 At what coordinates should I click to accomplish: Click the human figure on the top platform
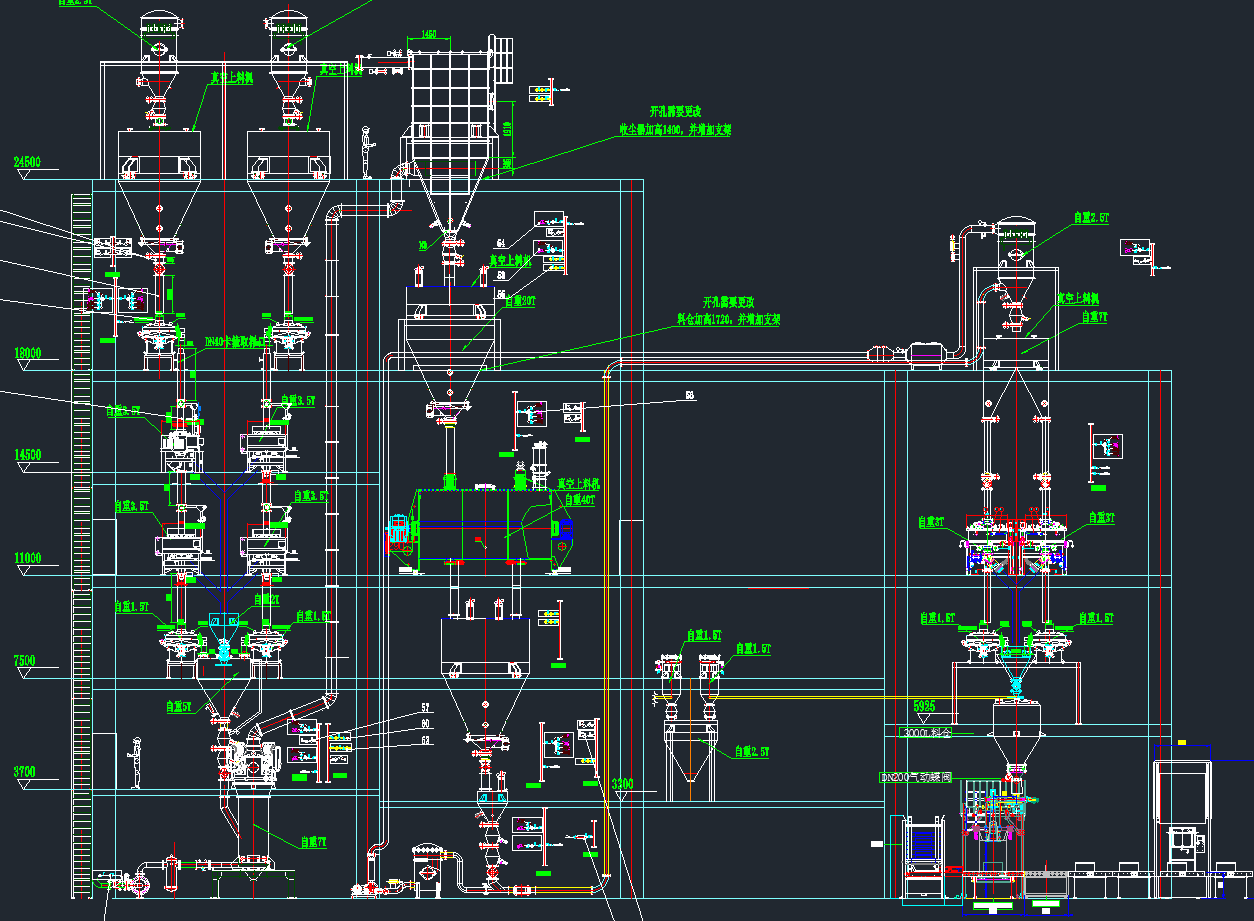(x=367, y=153)
